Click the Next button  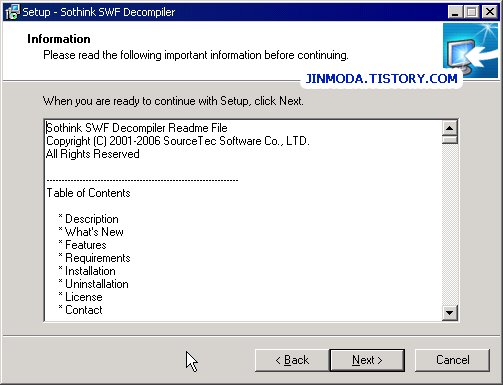tap(367, 360)
